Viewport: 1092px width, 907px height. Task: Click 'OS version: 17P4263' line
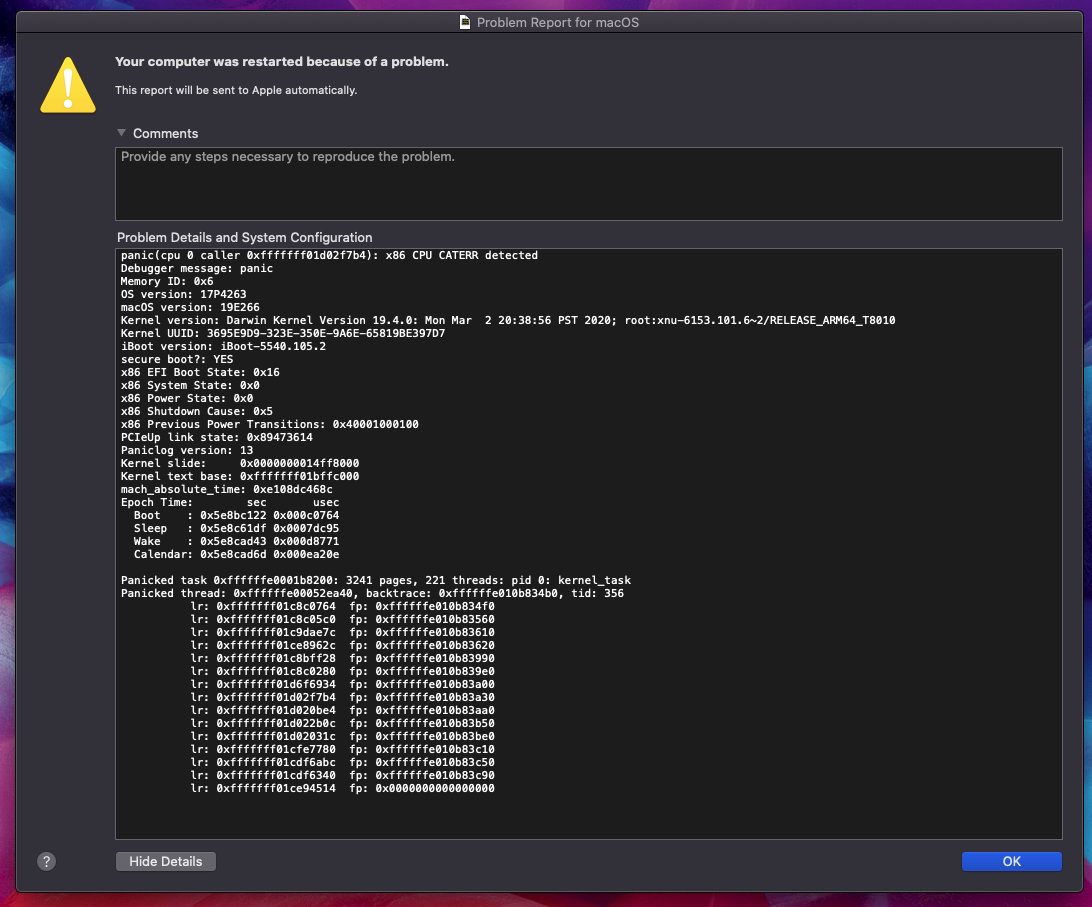[183, 294]
